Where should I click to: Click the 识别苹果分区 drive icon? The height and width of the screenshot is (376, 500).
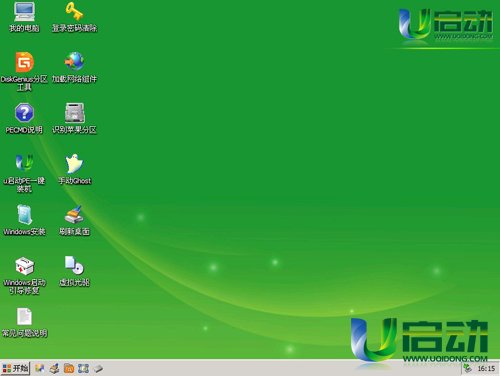pos(75,113)
